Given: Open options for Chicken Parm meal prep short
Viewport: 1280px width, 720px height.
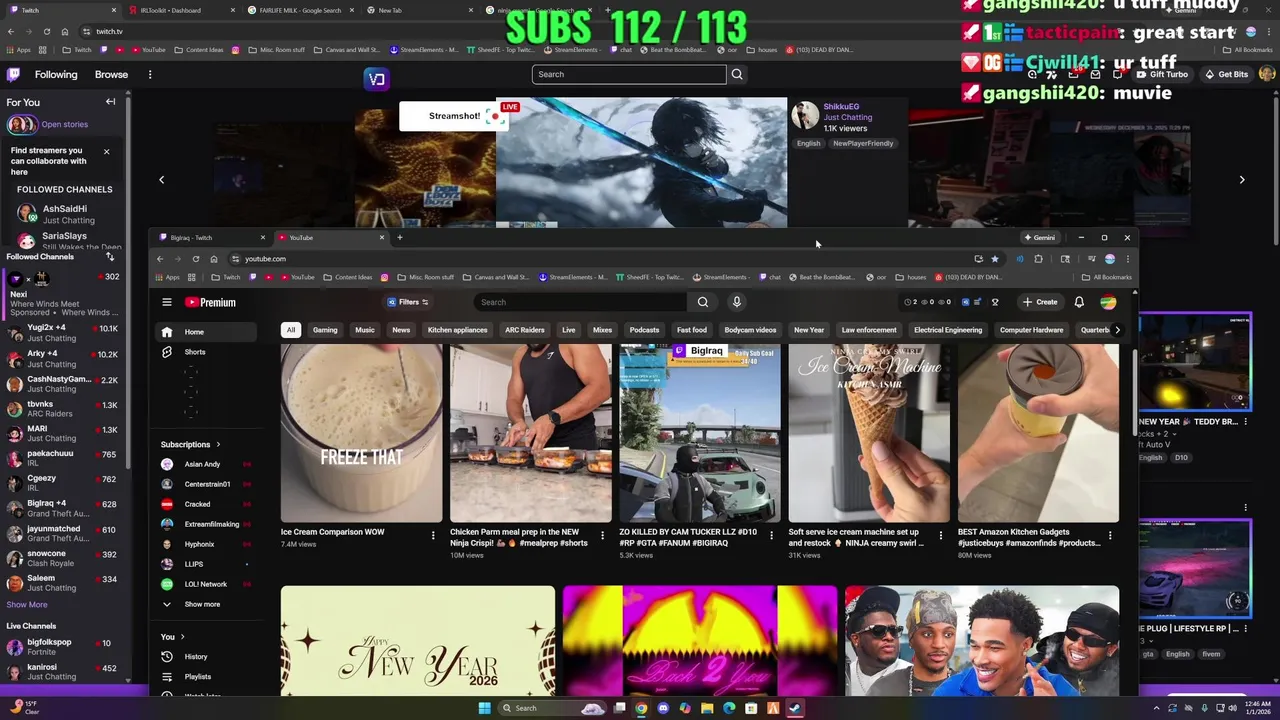Looking at the screenshot, I should click(602, 536).
